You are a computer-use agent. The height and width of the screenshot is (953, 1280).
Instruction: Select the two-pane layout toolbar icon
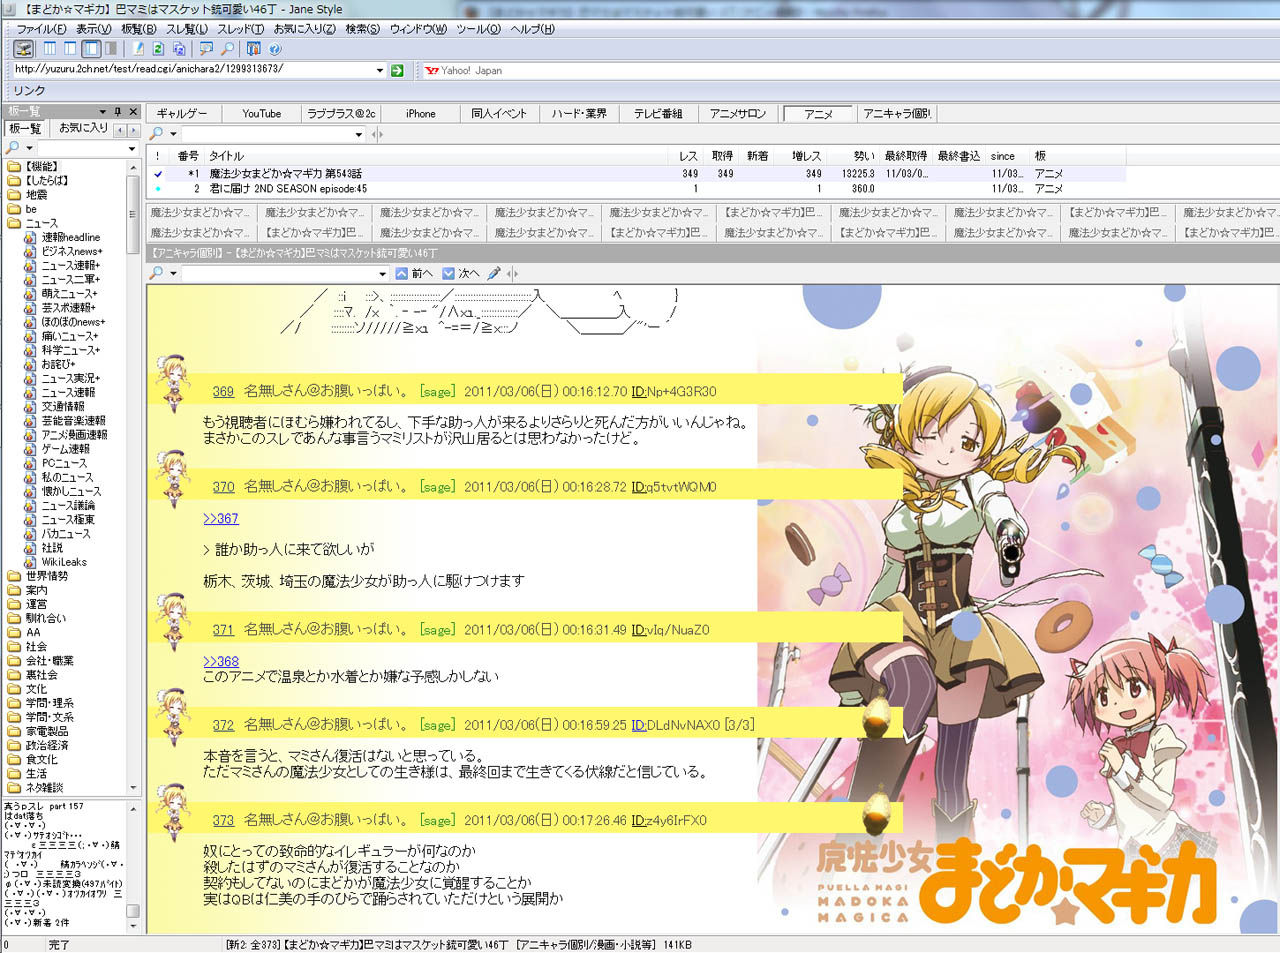pos(70,48)
